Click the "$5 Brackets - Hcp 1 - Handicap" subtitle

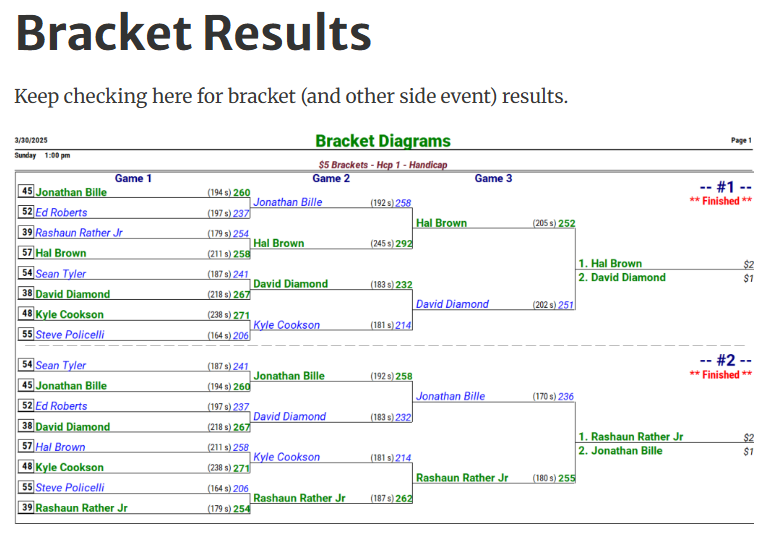tap(383, 164)
